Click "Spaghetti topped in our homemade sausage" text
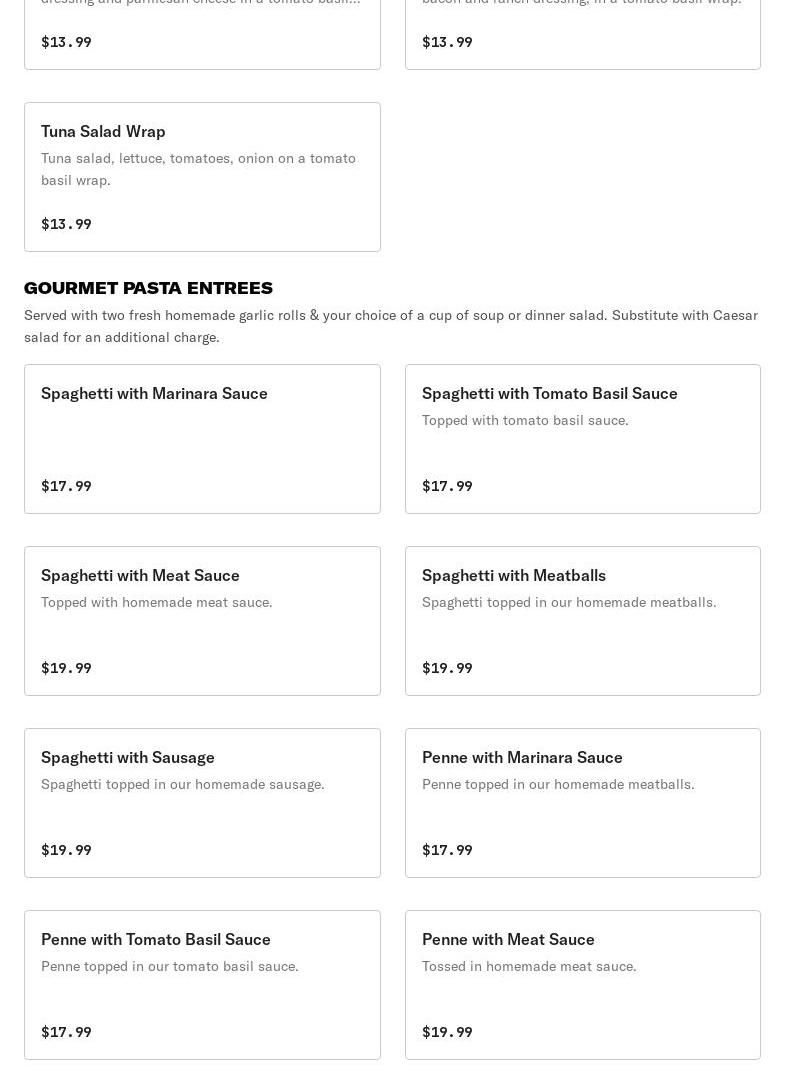Image resolution: width=785 pixels, height=1089 pixels. (x=182, y=784)
